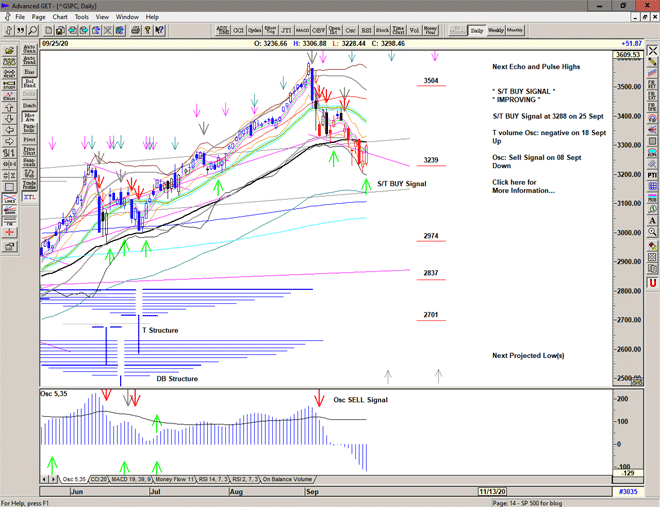The image size is (660, 507).
Task: Select the Weekly timeframe button
Action: (496, 30)
